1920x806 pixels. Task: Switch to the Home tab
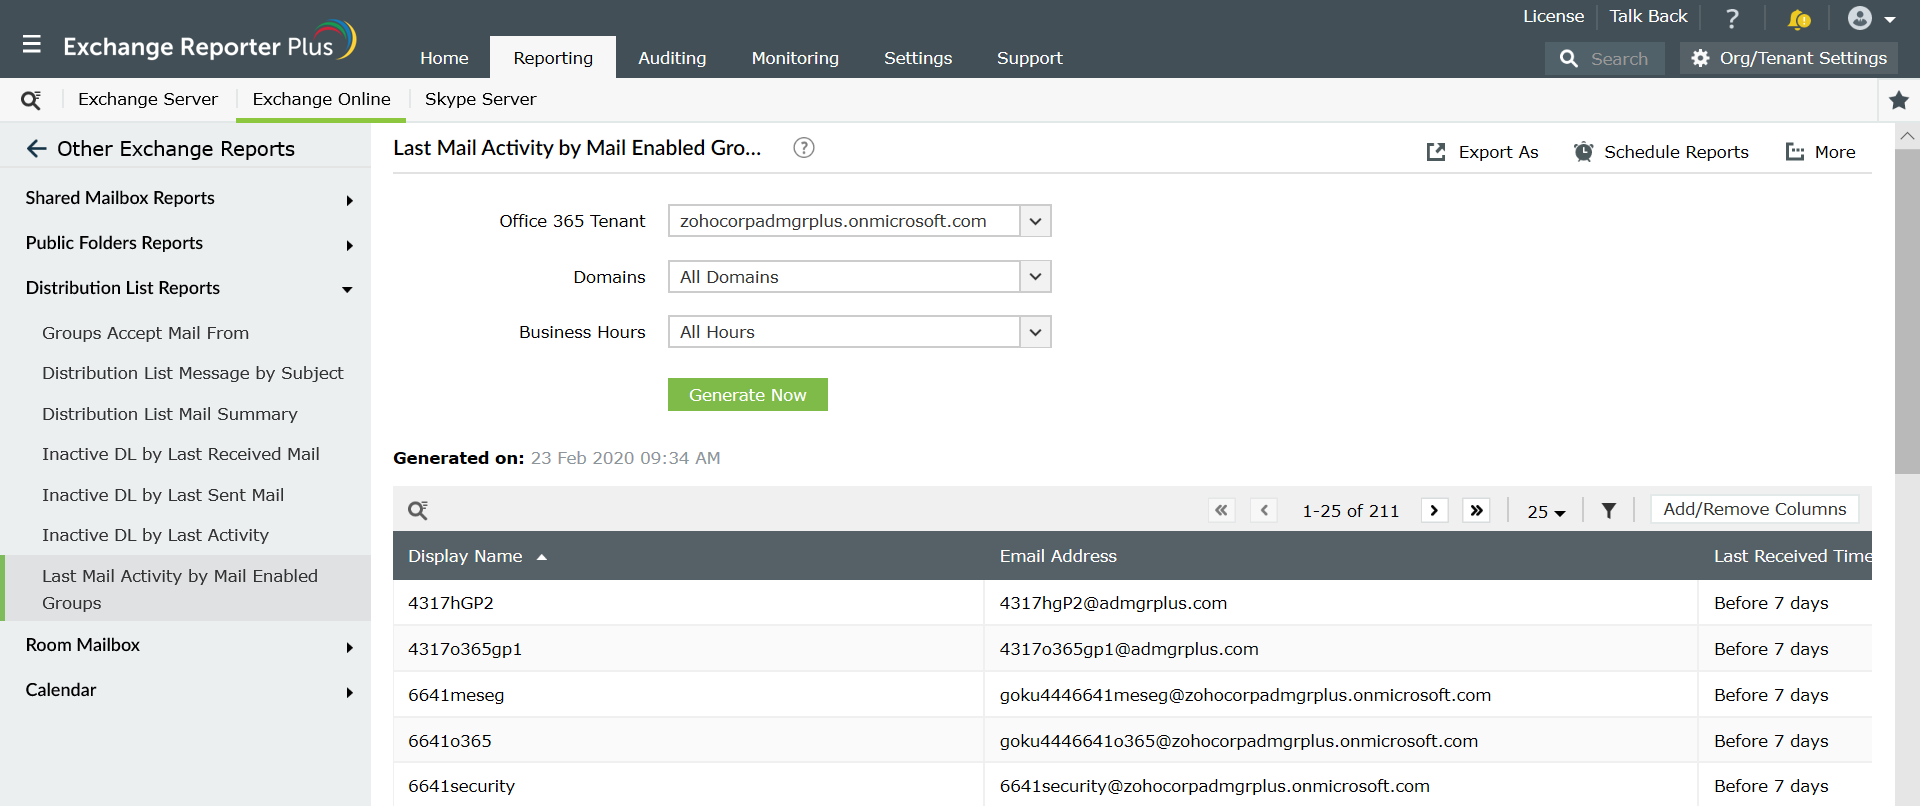point(444,58)
